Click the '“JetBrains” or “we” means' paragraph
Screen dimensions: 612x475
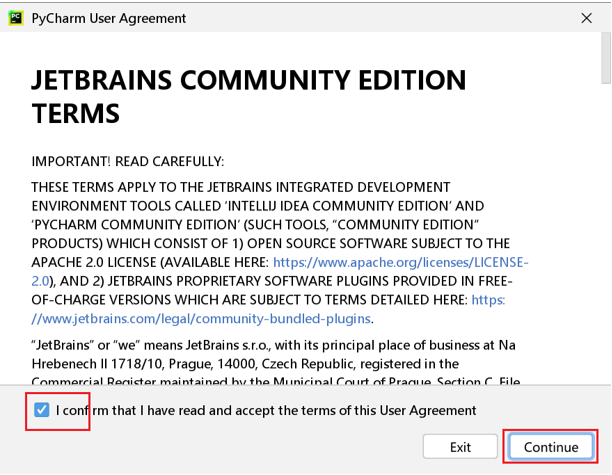point(110,346)
